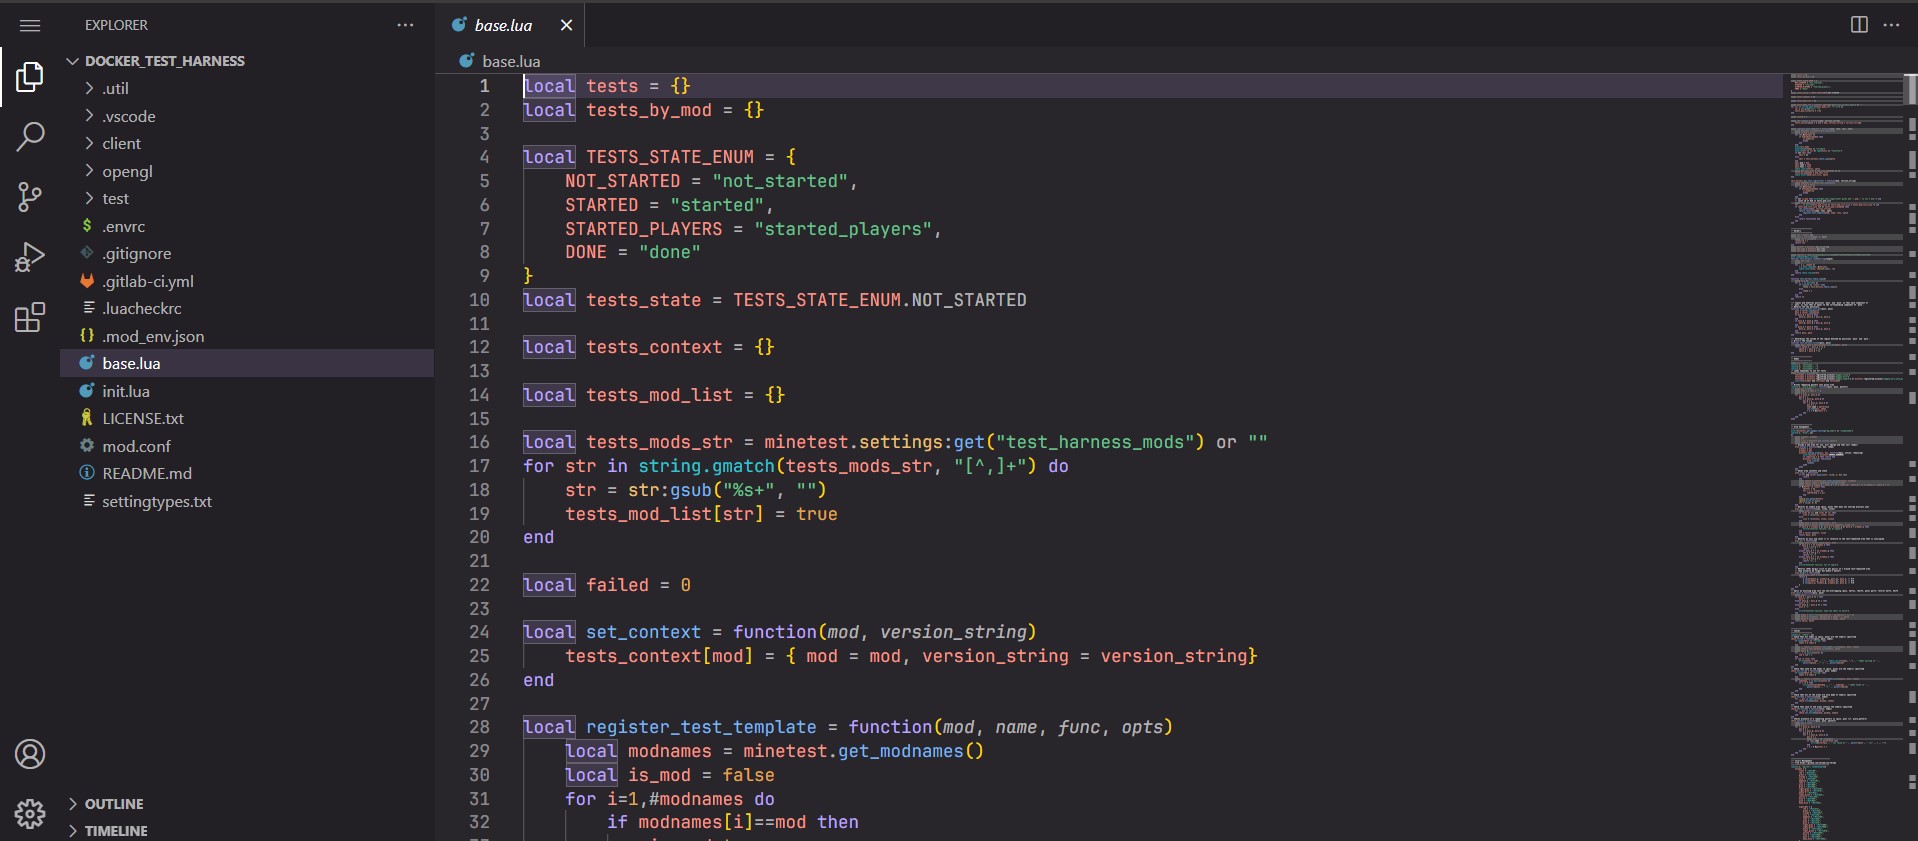Viewport: 1918px width, 841px height.
Task: Click base.lua in the breadcrumb bar
Action: coord(510,61)
